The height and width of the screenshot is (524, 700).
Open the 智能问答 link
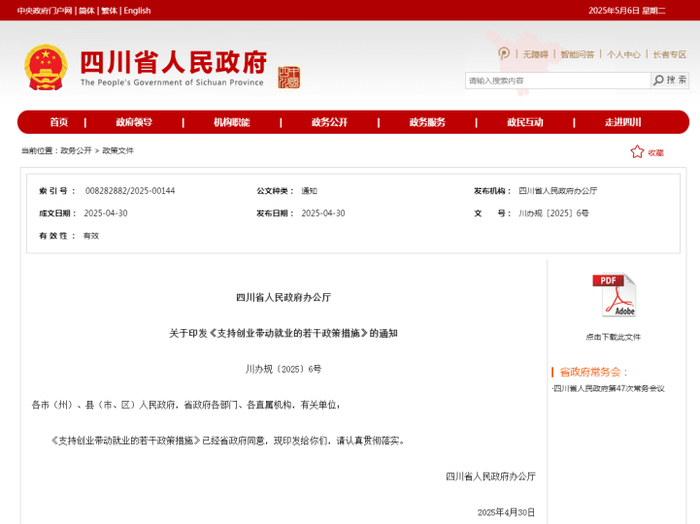point(577,54)
